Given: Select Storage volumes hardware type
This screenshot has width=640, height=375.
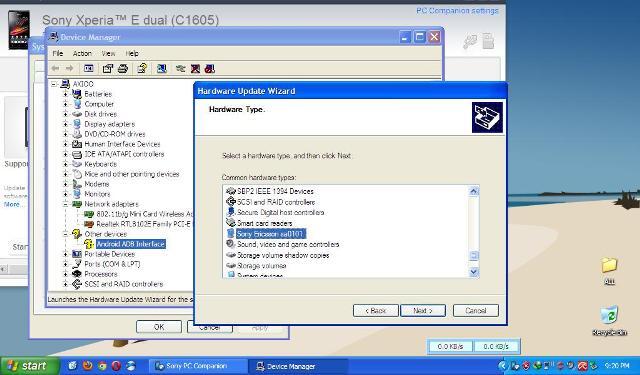Looking at the screenshot, I should coord(262,266).
